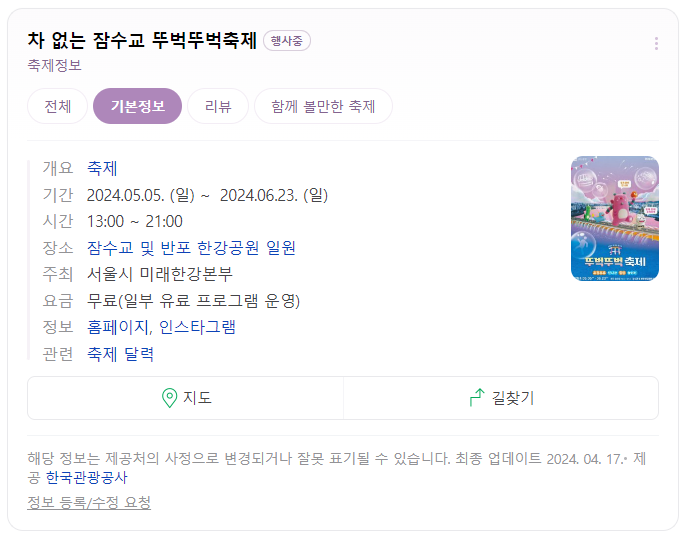Open the 한국관광공사 provider link
This screenshot has width=688, height=536.
point(86,478)
